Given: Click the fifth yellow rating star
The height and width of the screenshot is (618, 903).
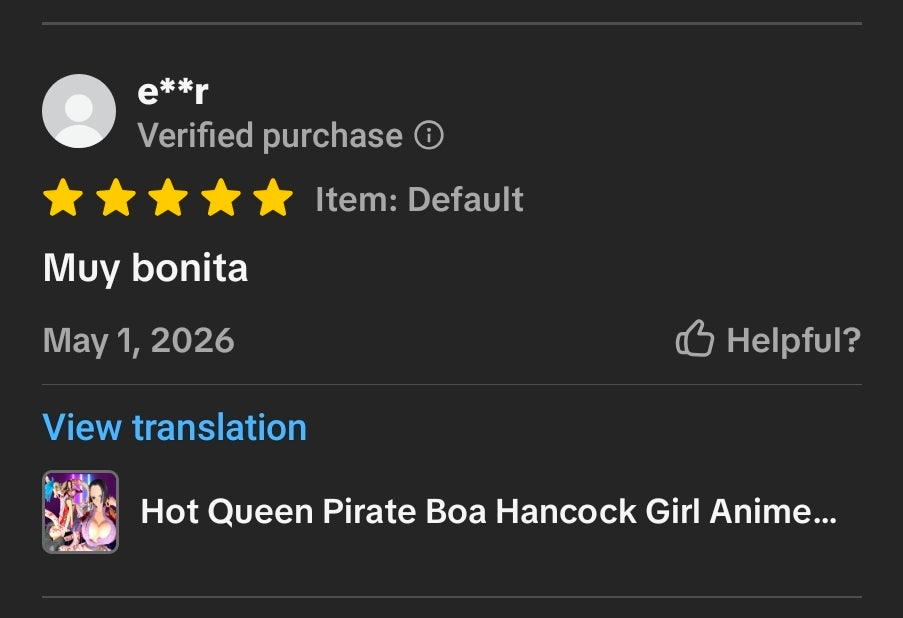Looking at the screenshot, I should click(273, 198).
